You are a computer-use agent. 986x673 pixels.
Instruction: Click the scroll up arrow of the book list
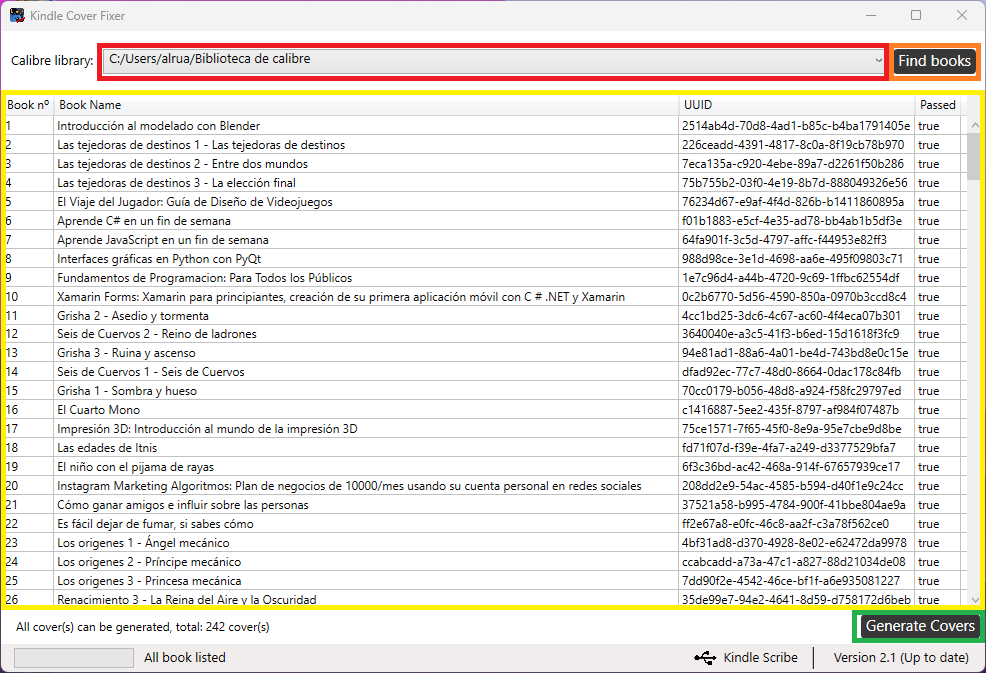(x=975, y=125)
